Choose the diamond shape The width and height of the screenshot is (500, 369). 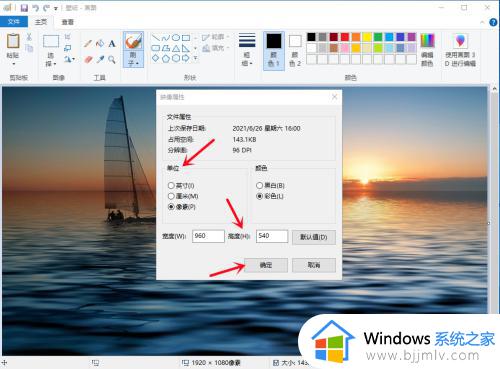[156, 58]
